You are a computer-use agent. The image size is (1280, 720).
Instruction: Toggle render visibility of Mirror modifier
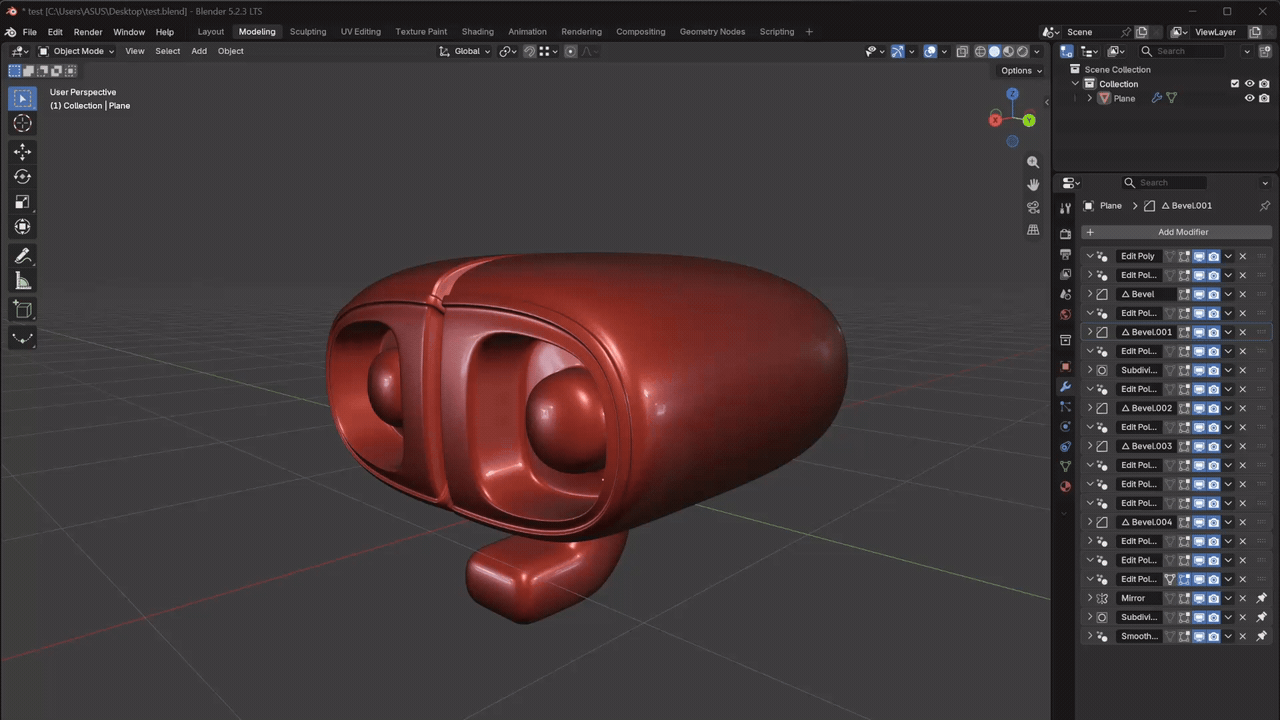pyautogui.click(x=1213, y=598)
